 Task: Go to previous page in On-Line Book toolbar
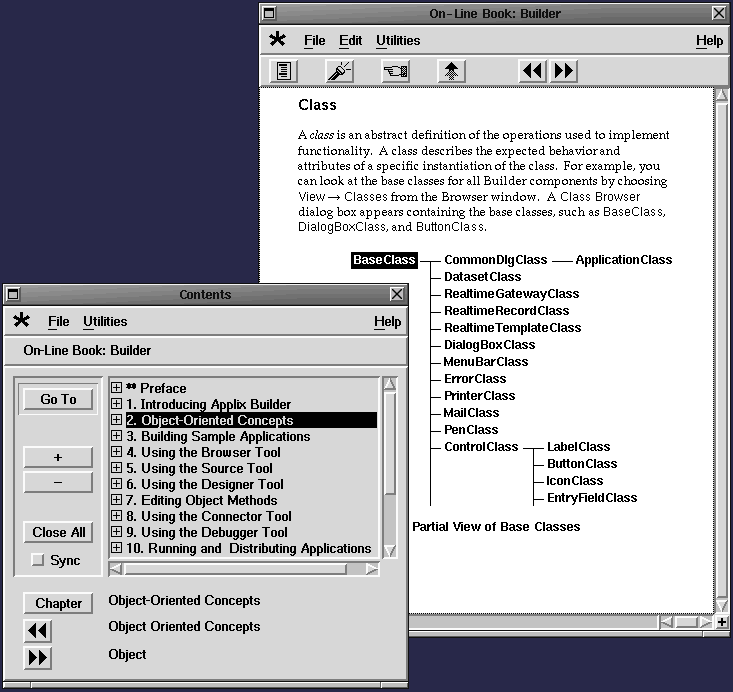(x=533, y=71)
